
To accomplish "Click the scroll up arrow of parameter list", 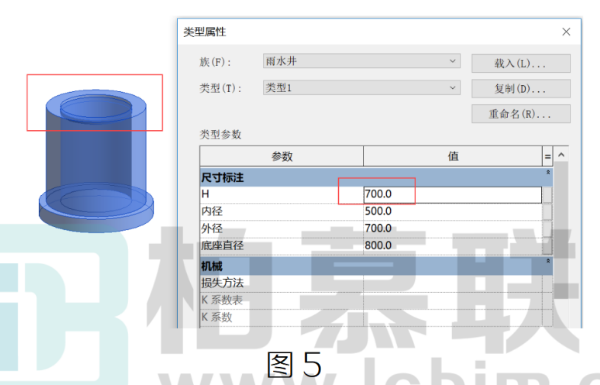I will 561,155.
